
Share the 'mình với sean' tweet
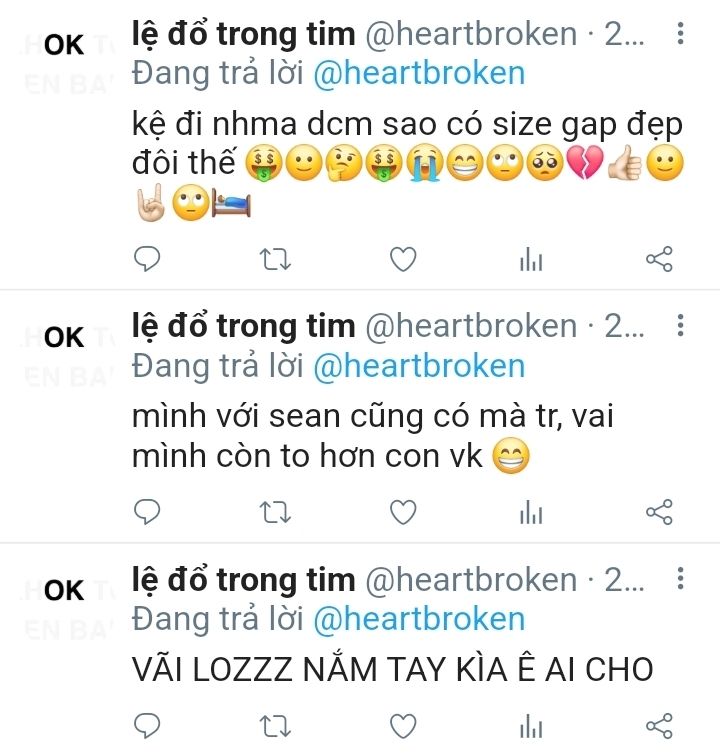point(659,512)
